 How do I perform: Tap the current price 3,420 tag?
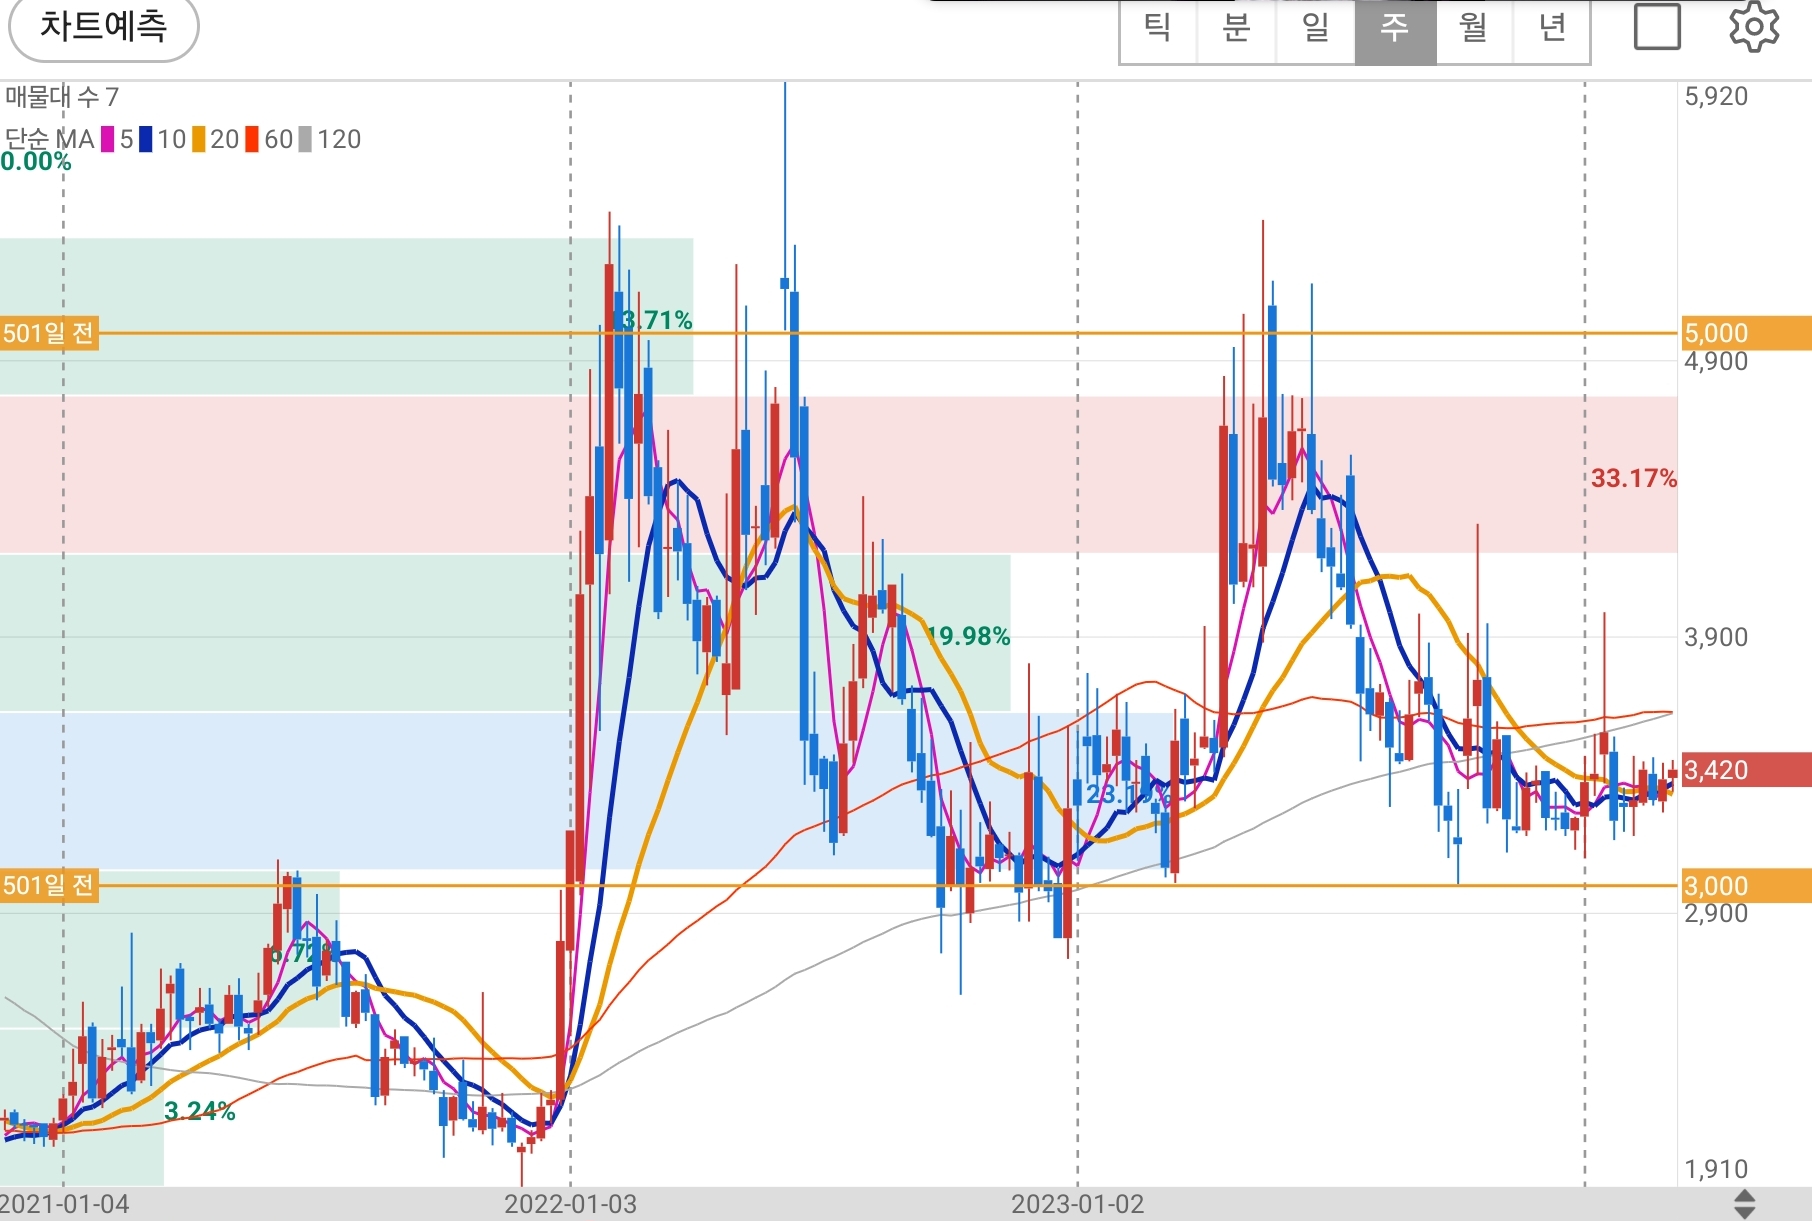(1746, 770)
